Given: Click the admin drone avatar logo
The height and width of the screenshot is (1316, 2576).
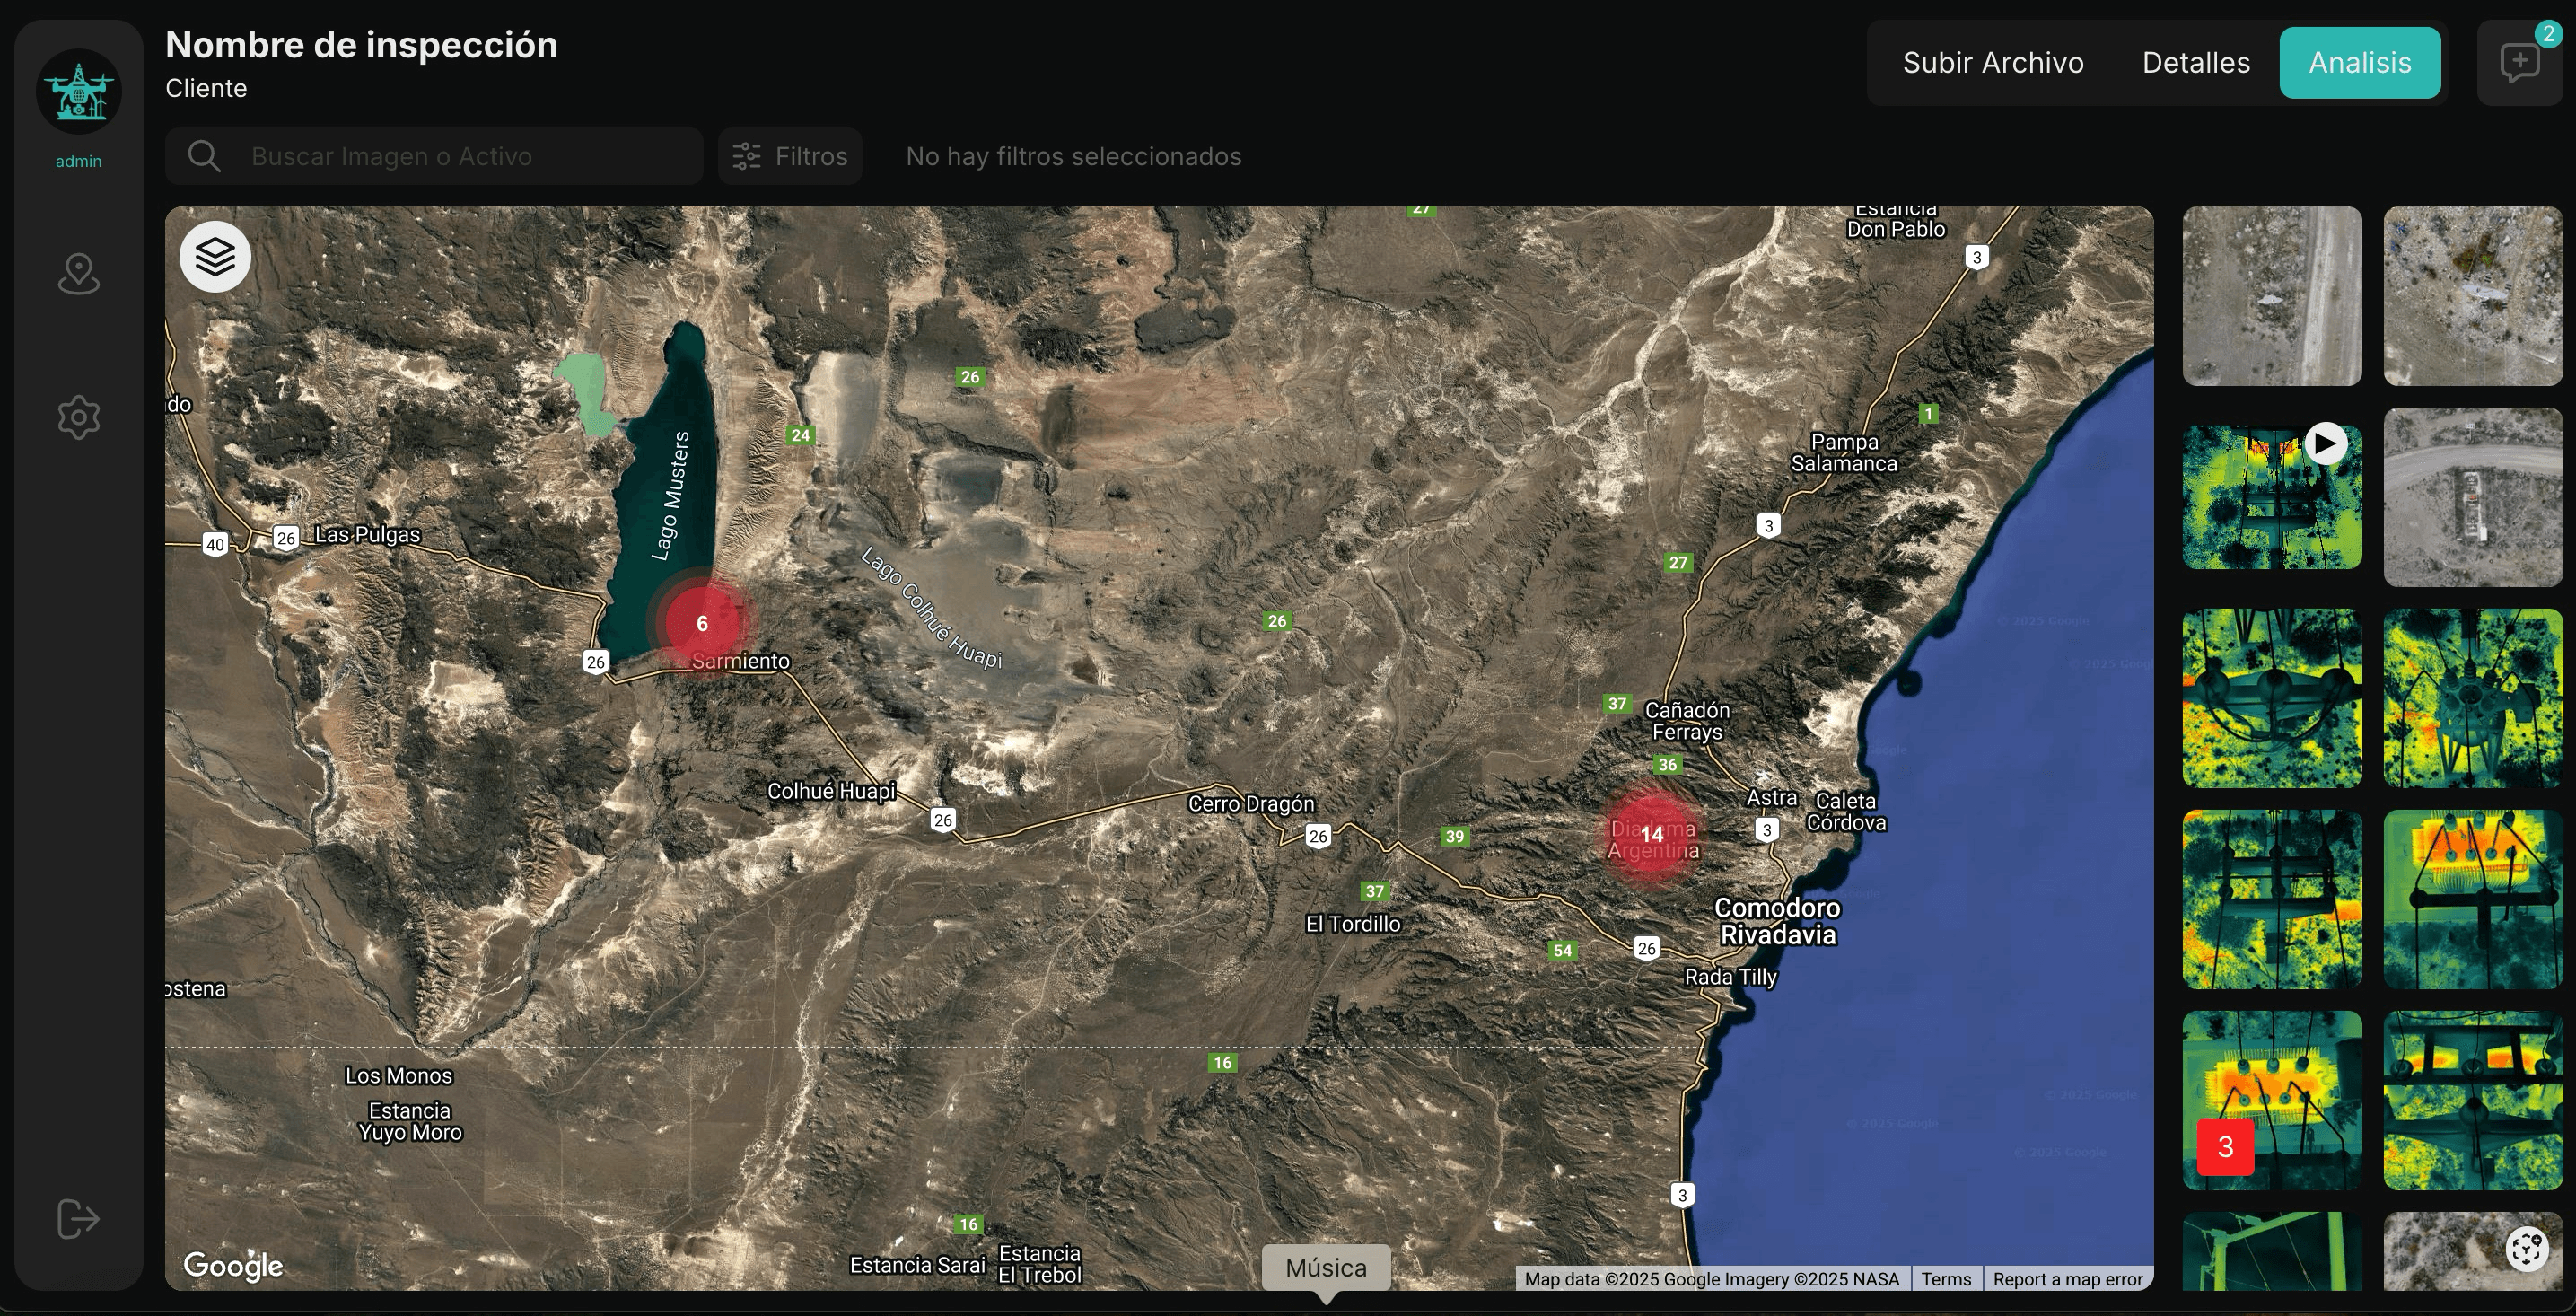Looking at the screenshot, I should click(78, 92).
